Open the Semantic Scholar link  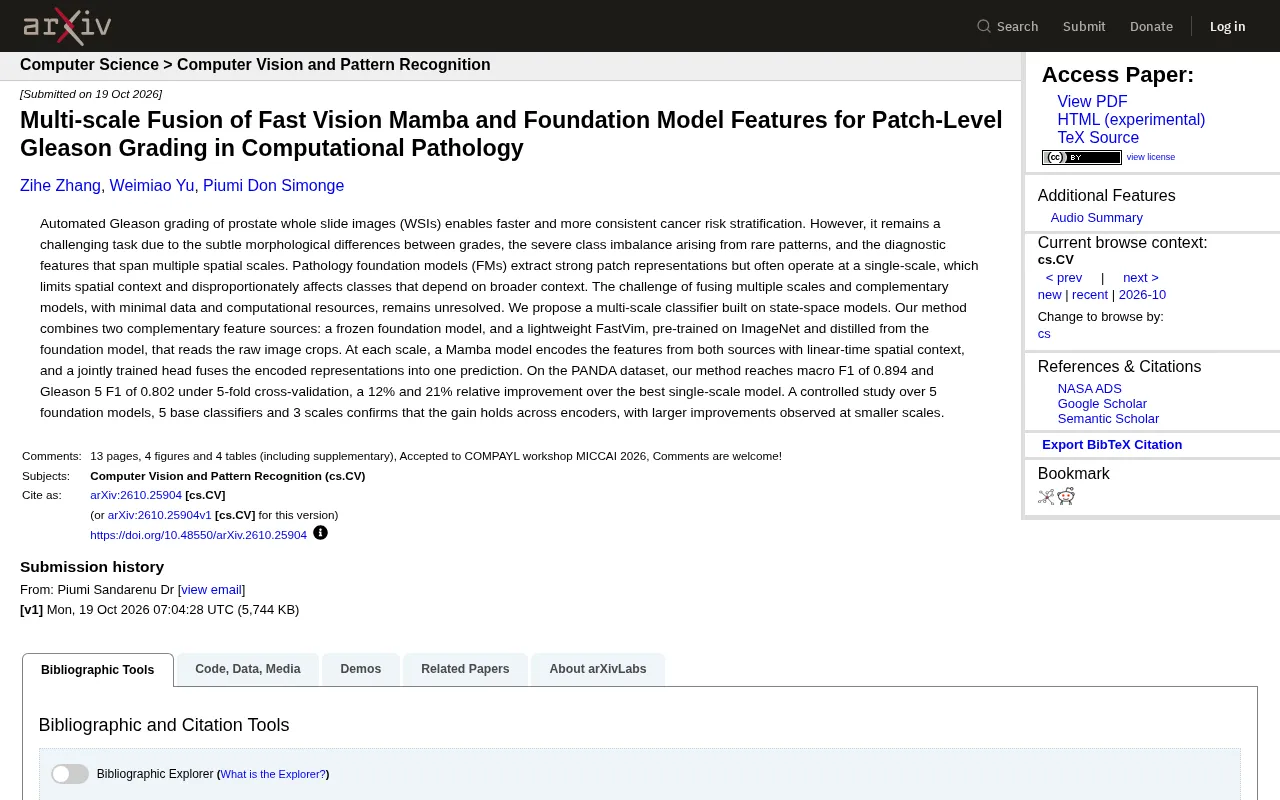pyautogui.click(x=1108, y=419)
